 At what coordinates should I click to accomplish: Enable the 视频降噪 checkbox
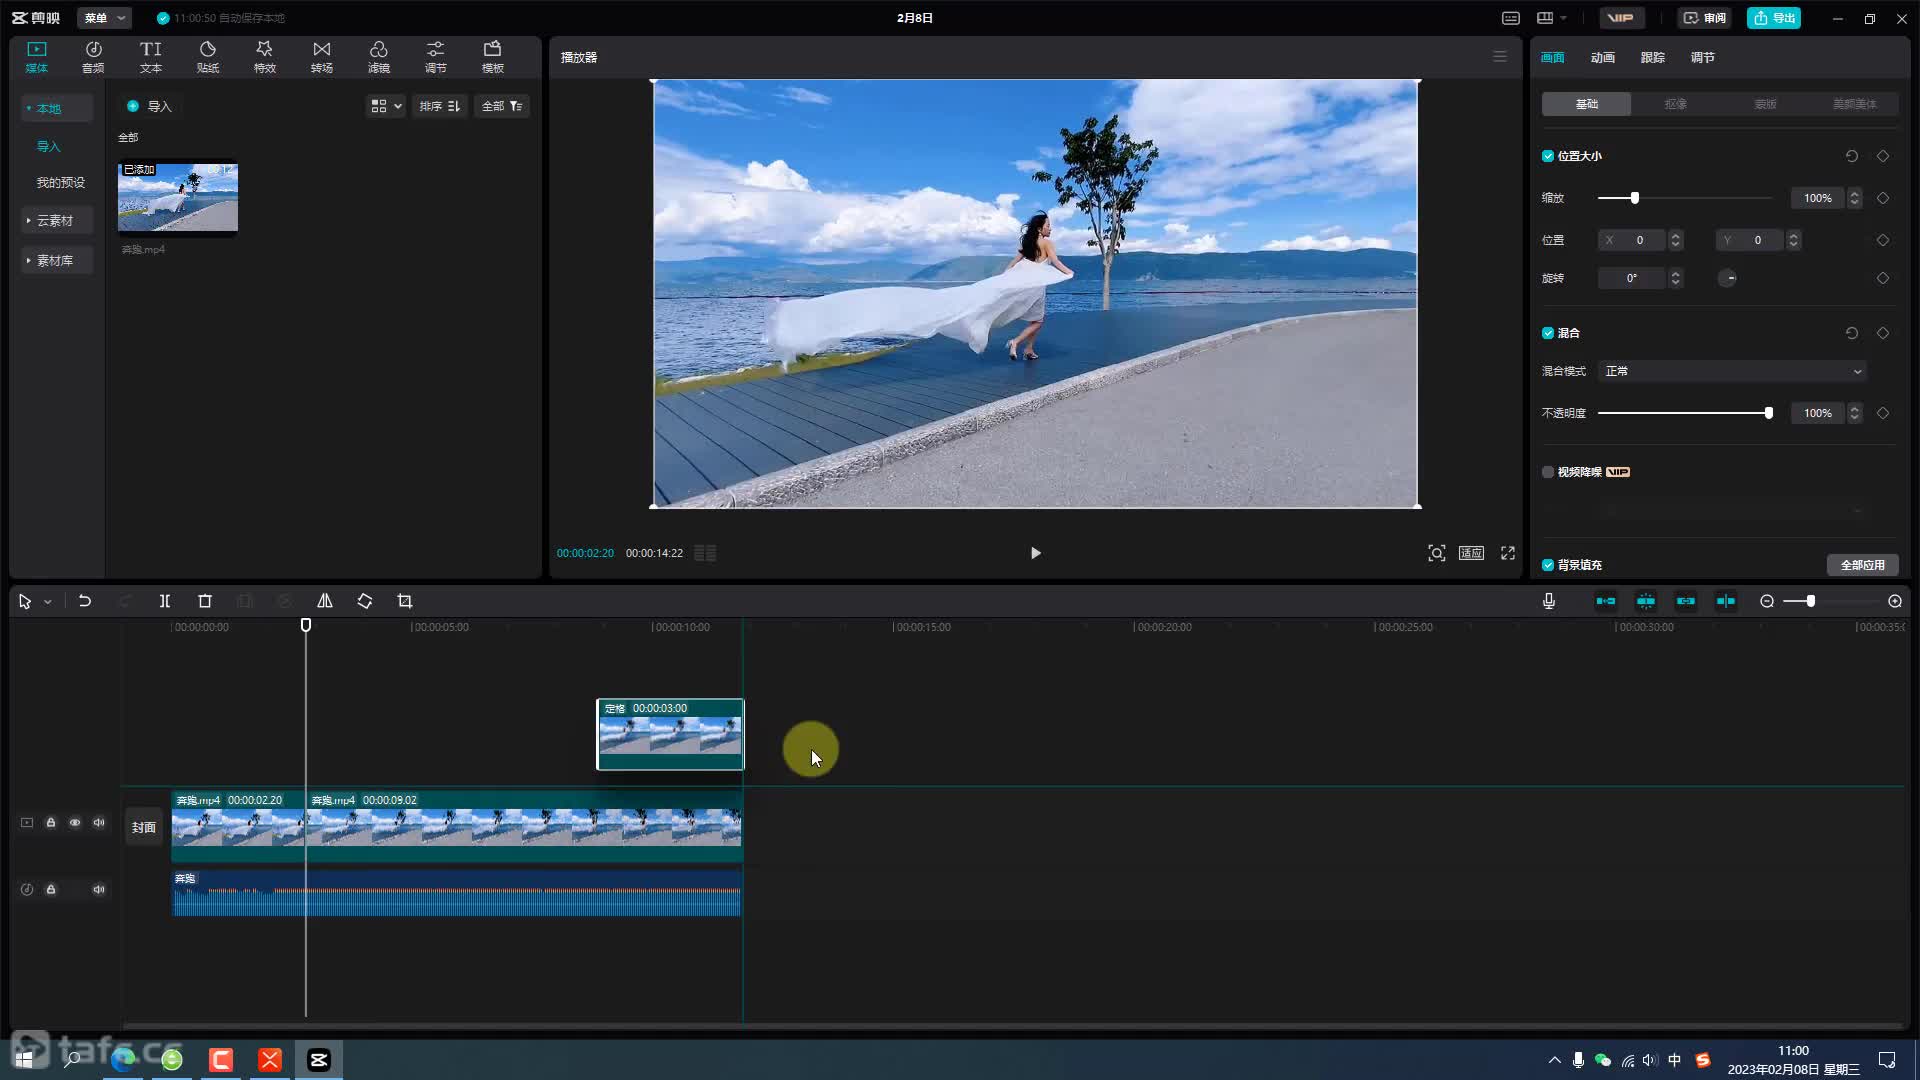tap(1548, 472)
